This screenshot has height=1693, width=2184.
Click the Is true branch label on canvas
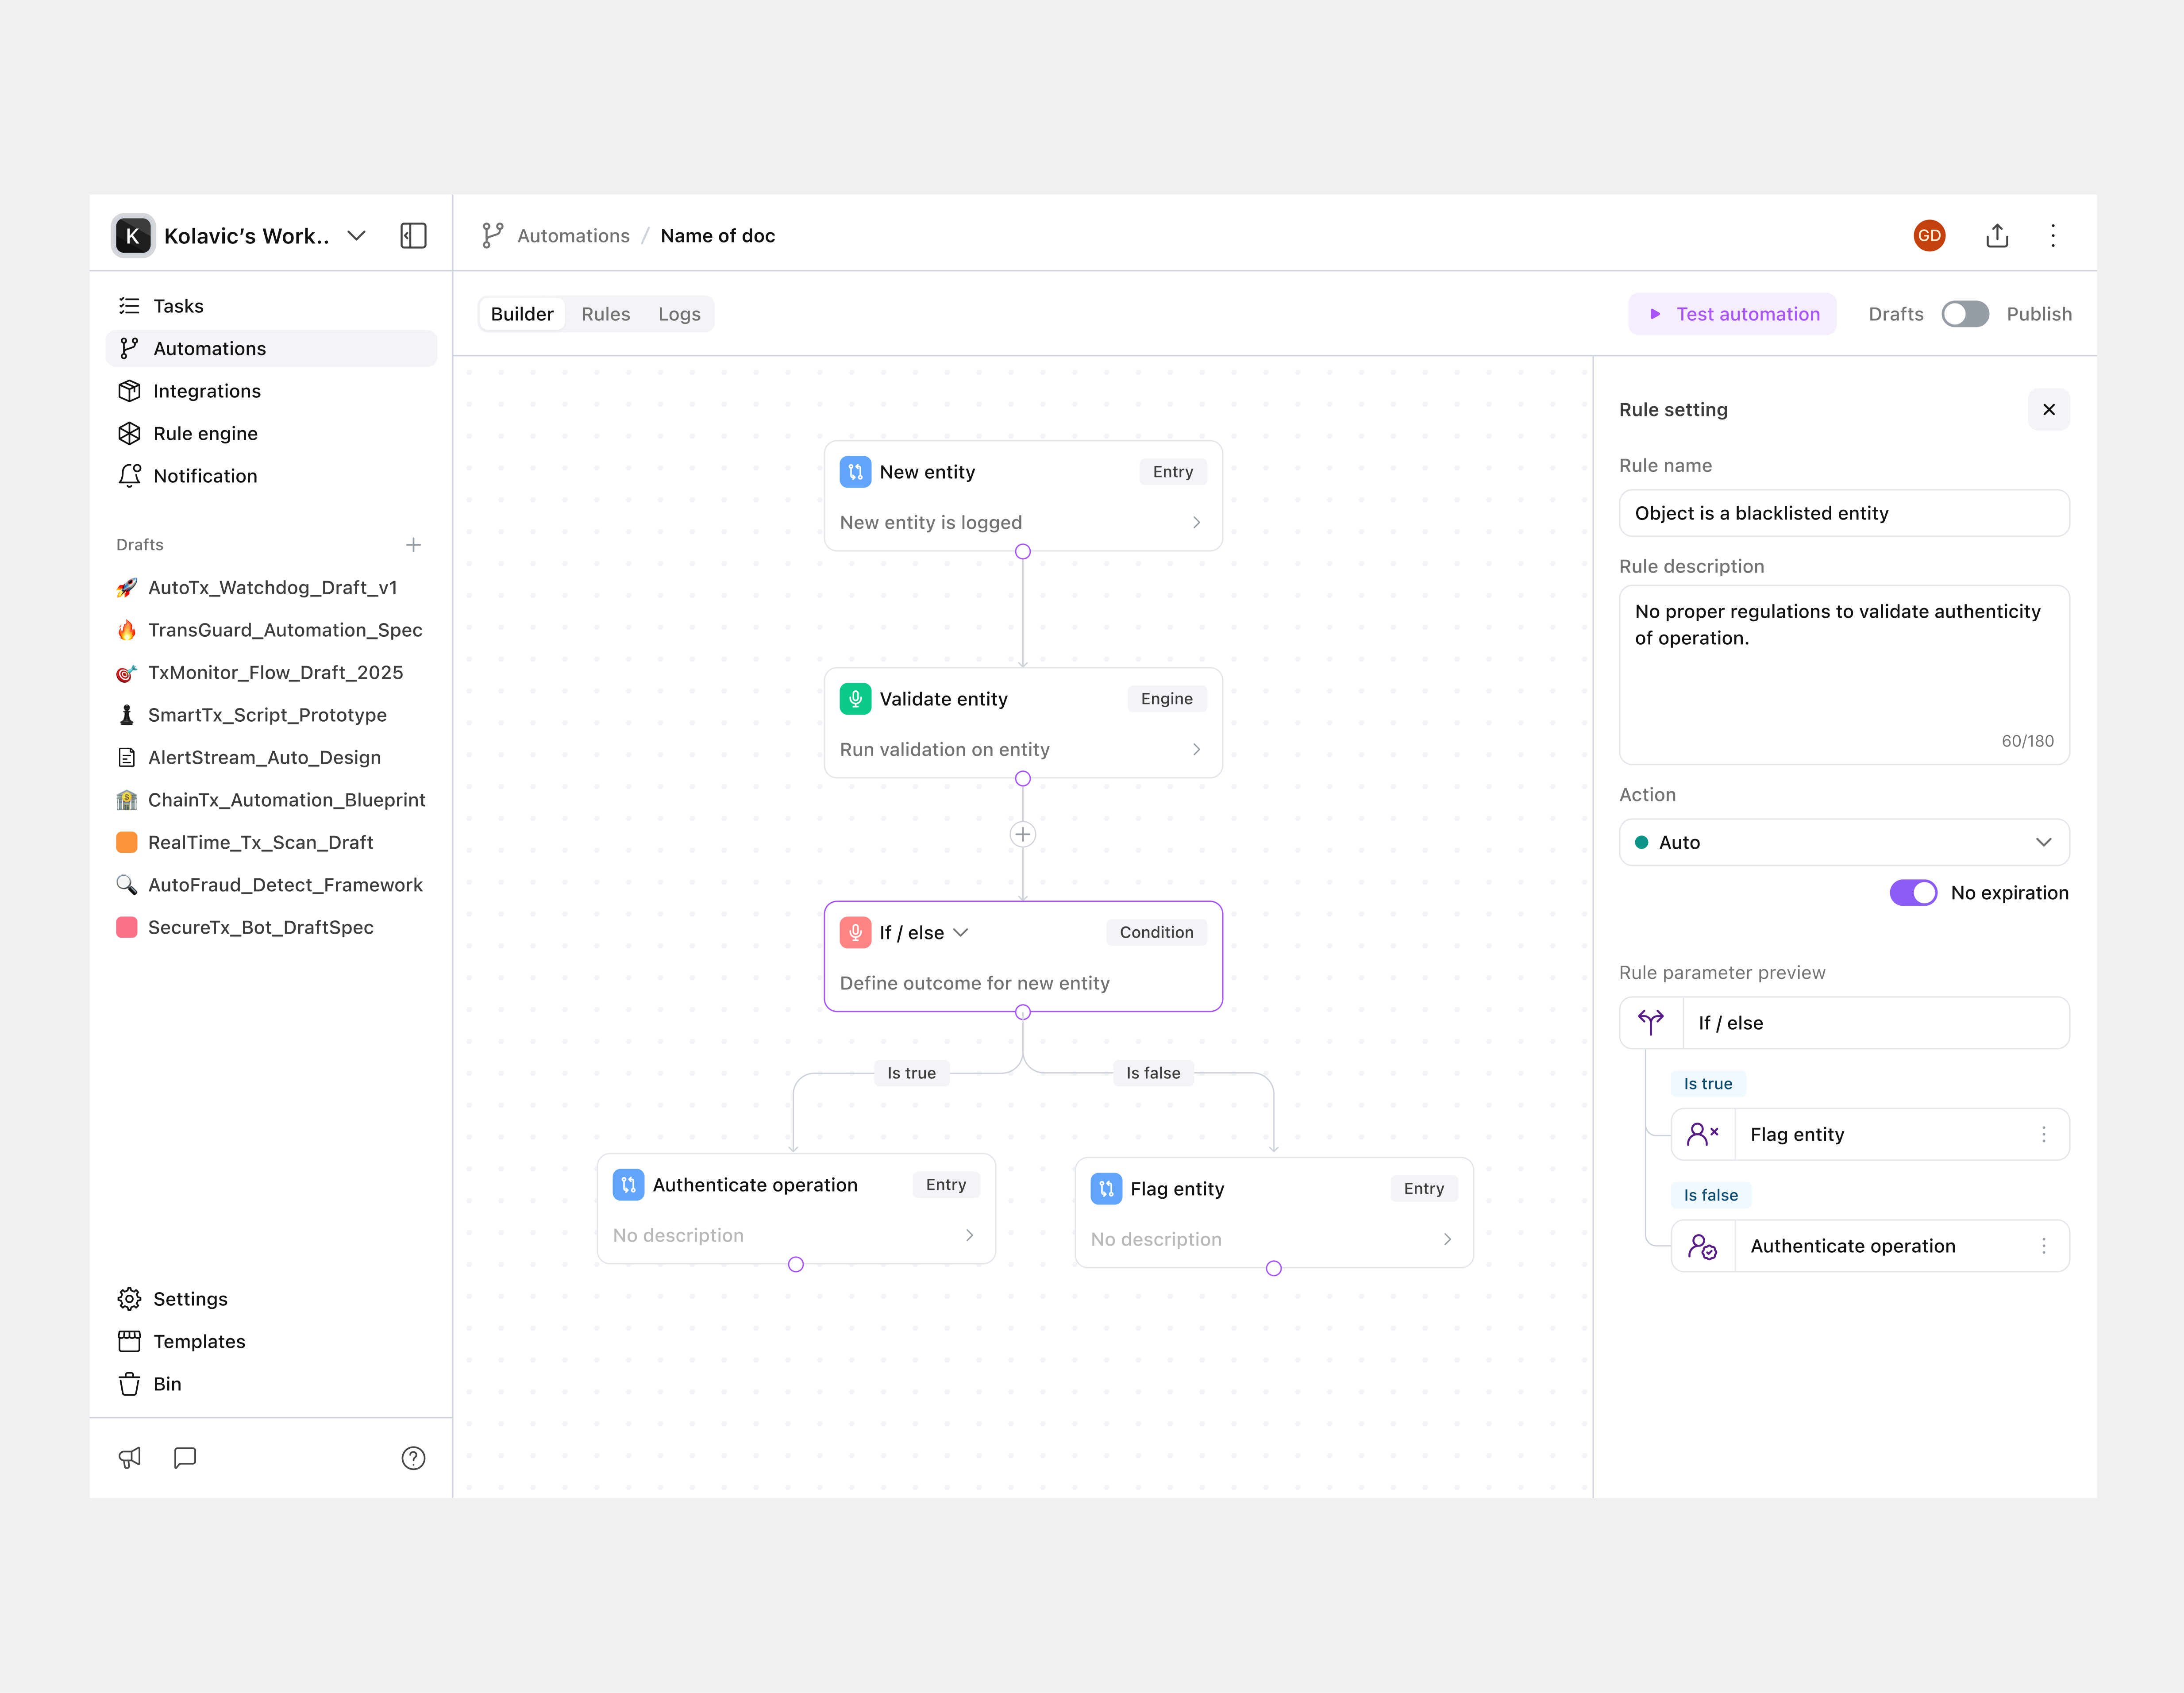tap(911, 1073)
